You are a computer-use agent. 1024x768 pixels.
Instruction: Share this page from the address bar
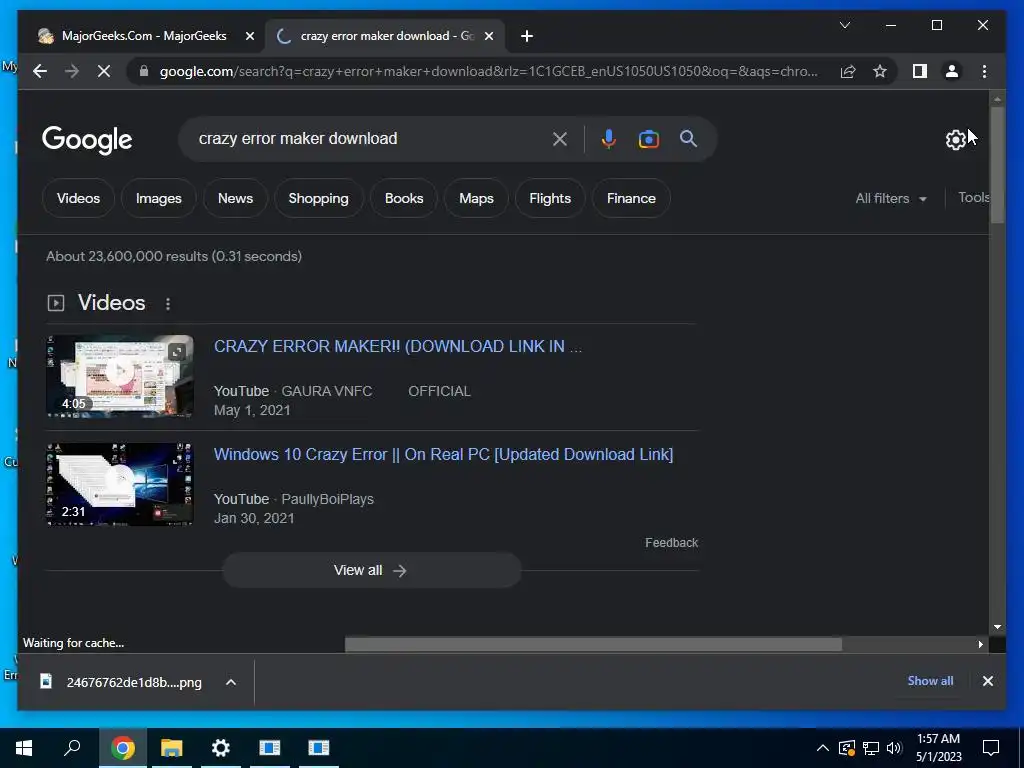coord(848,71)
